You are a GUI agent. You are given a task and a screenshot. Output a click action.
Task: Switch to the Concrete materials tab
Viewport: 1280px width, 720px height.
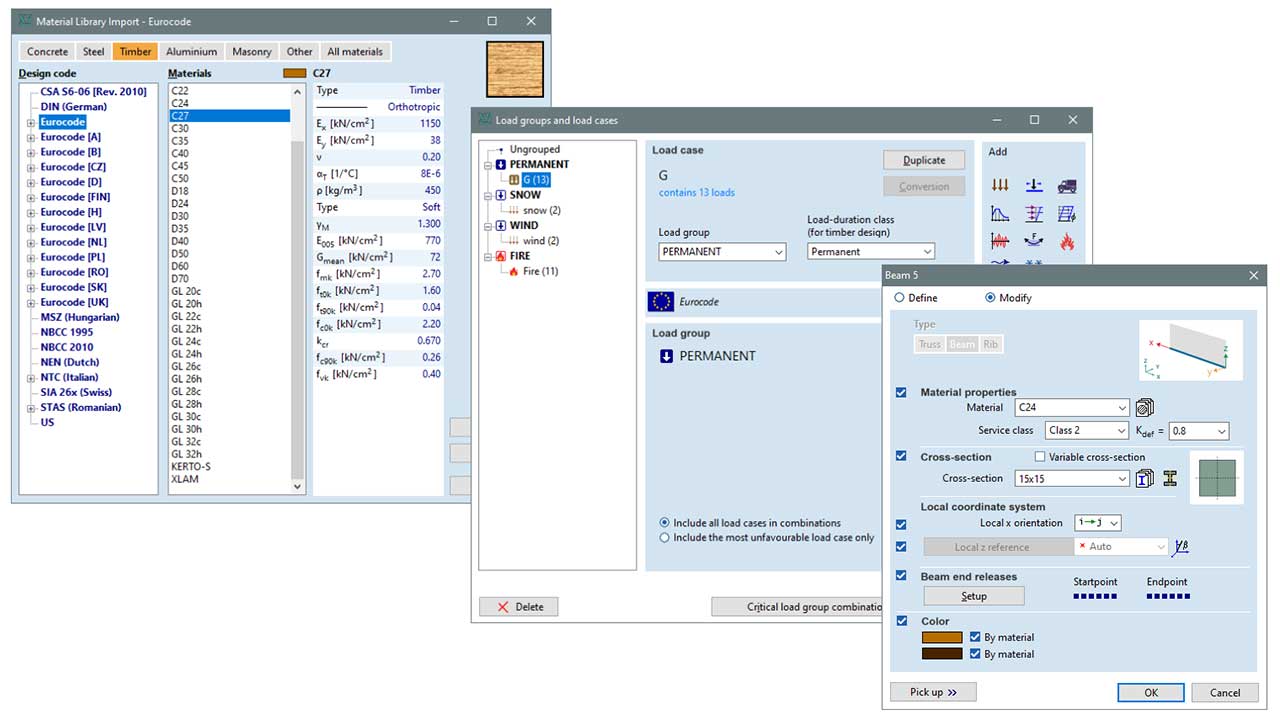[x=48, y=52]
